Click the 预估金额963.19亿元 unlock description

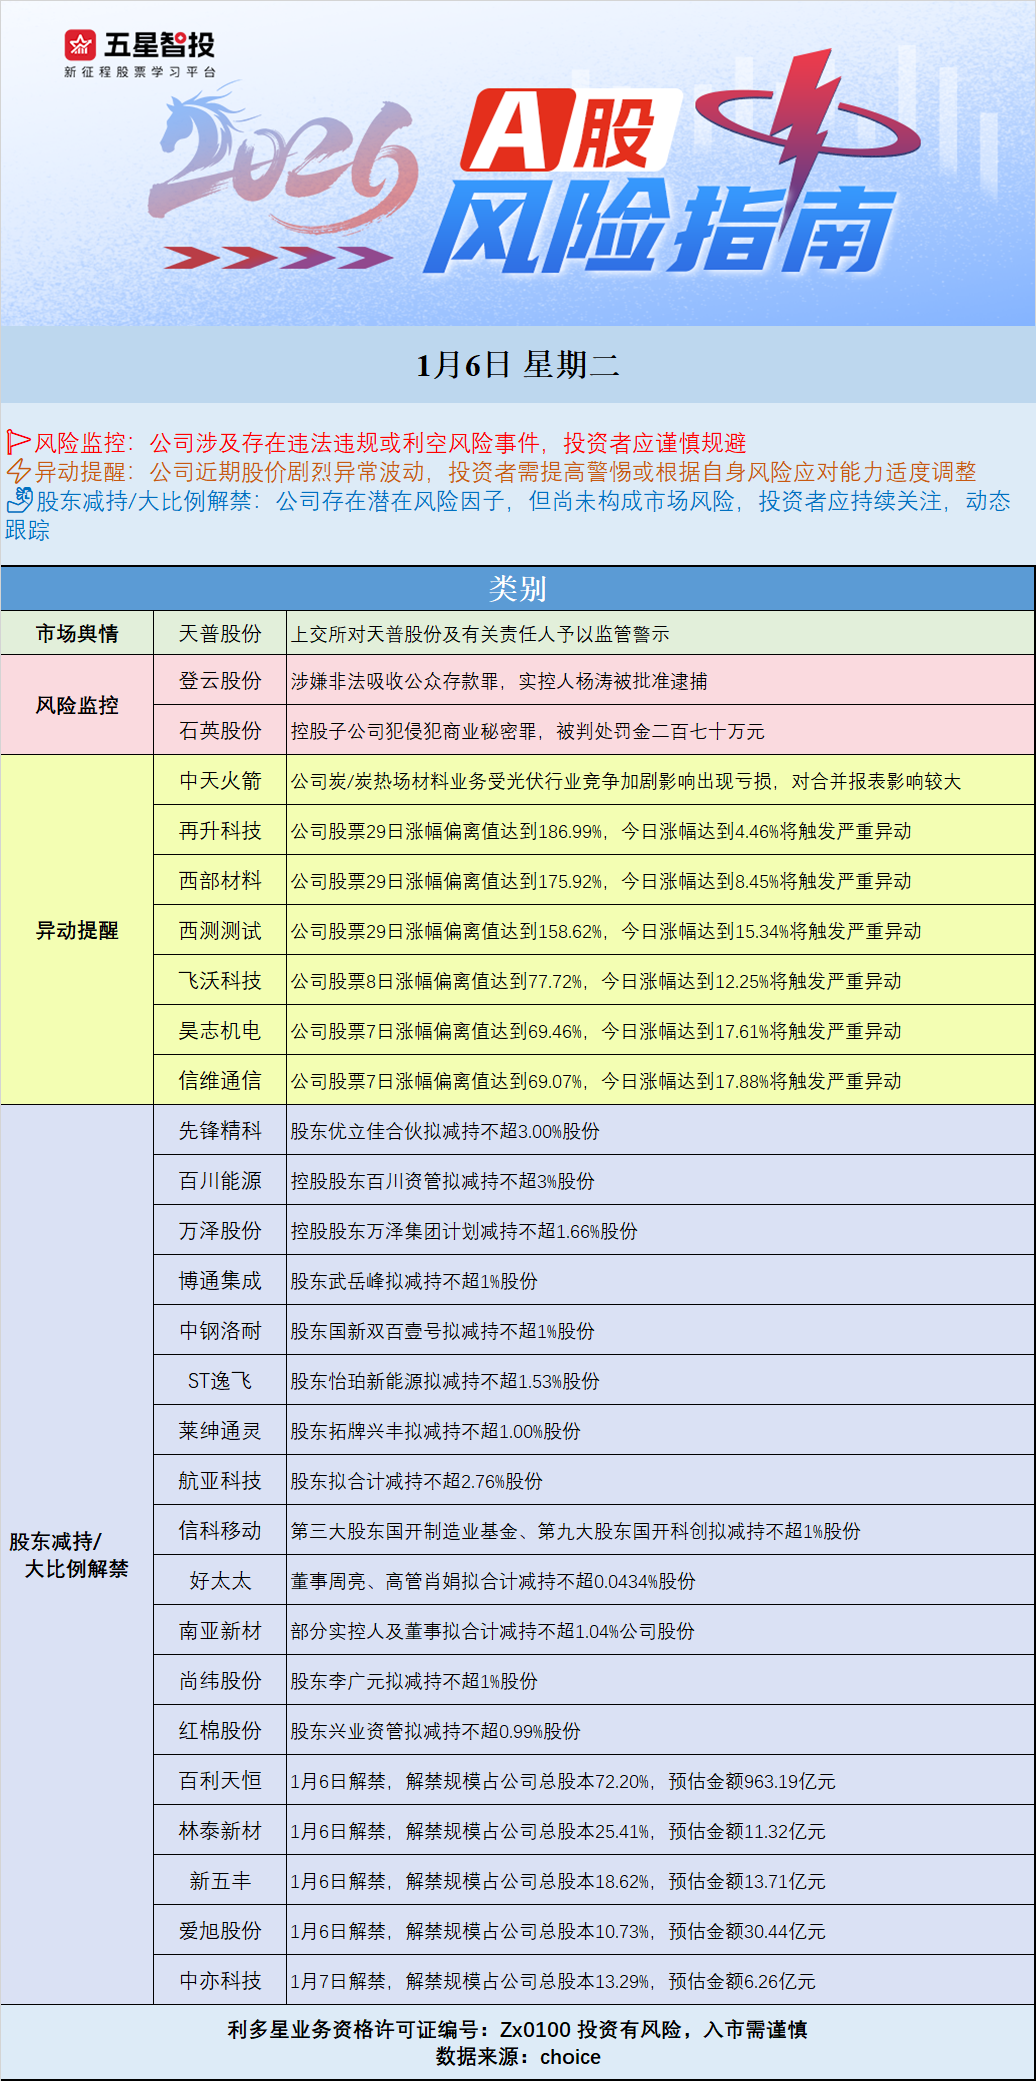[563, 1781]
